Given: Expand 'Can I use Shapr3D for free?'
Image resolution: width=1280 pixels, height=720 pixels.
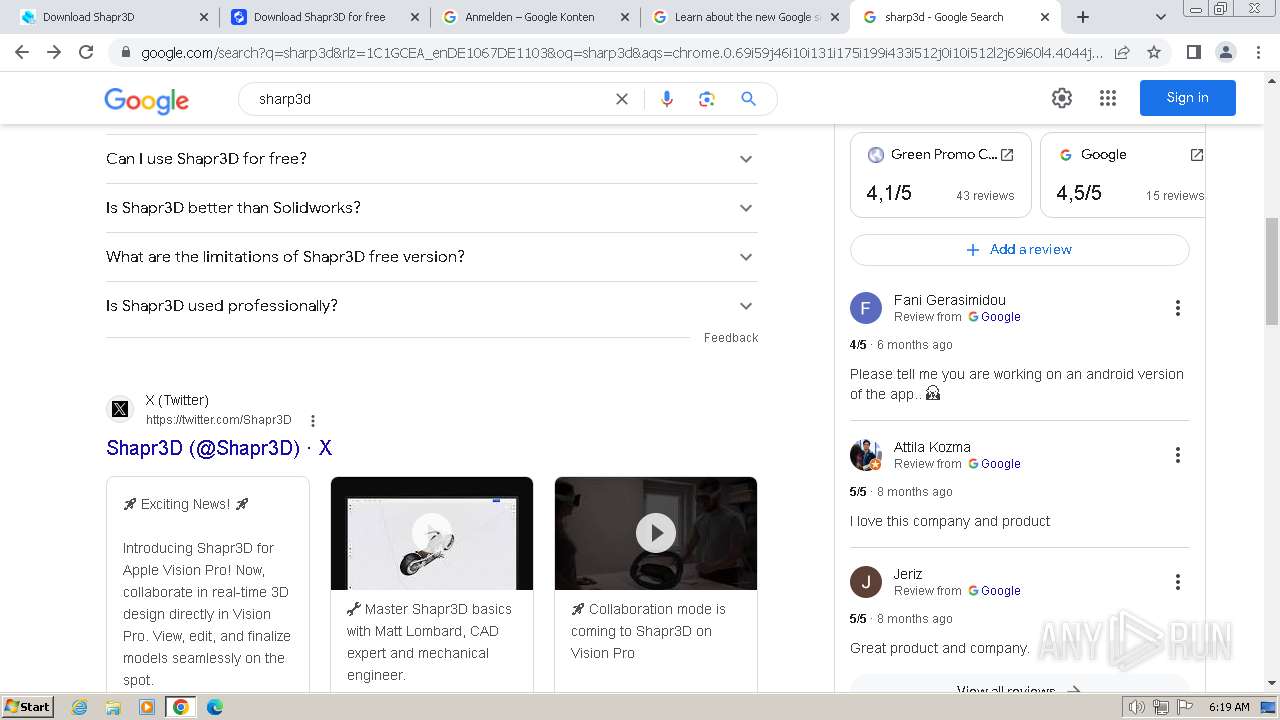Looking at the screenshot, I should (x=432, y=159).
